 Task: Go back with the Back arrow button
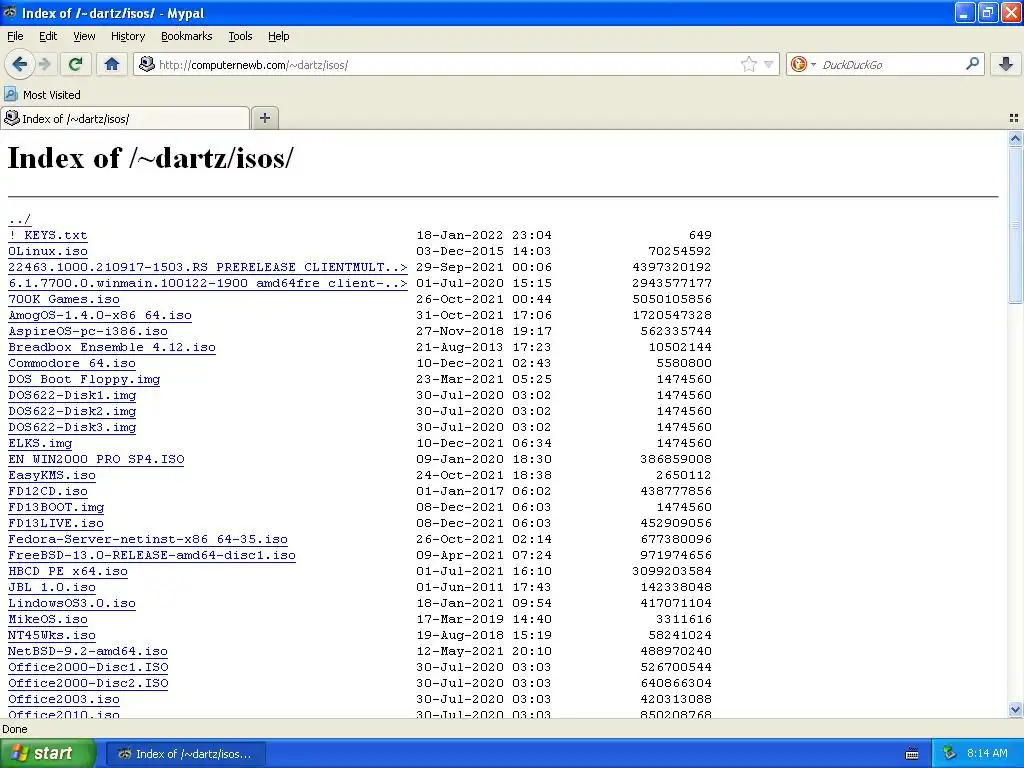click(20, 64)
